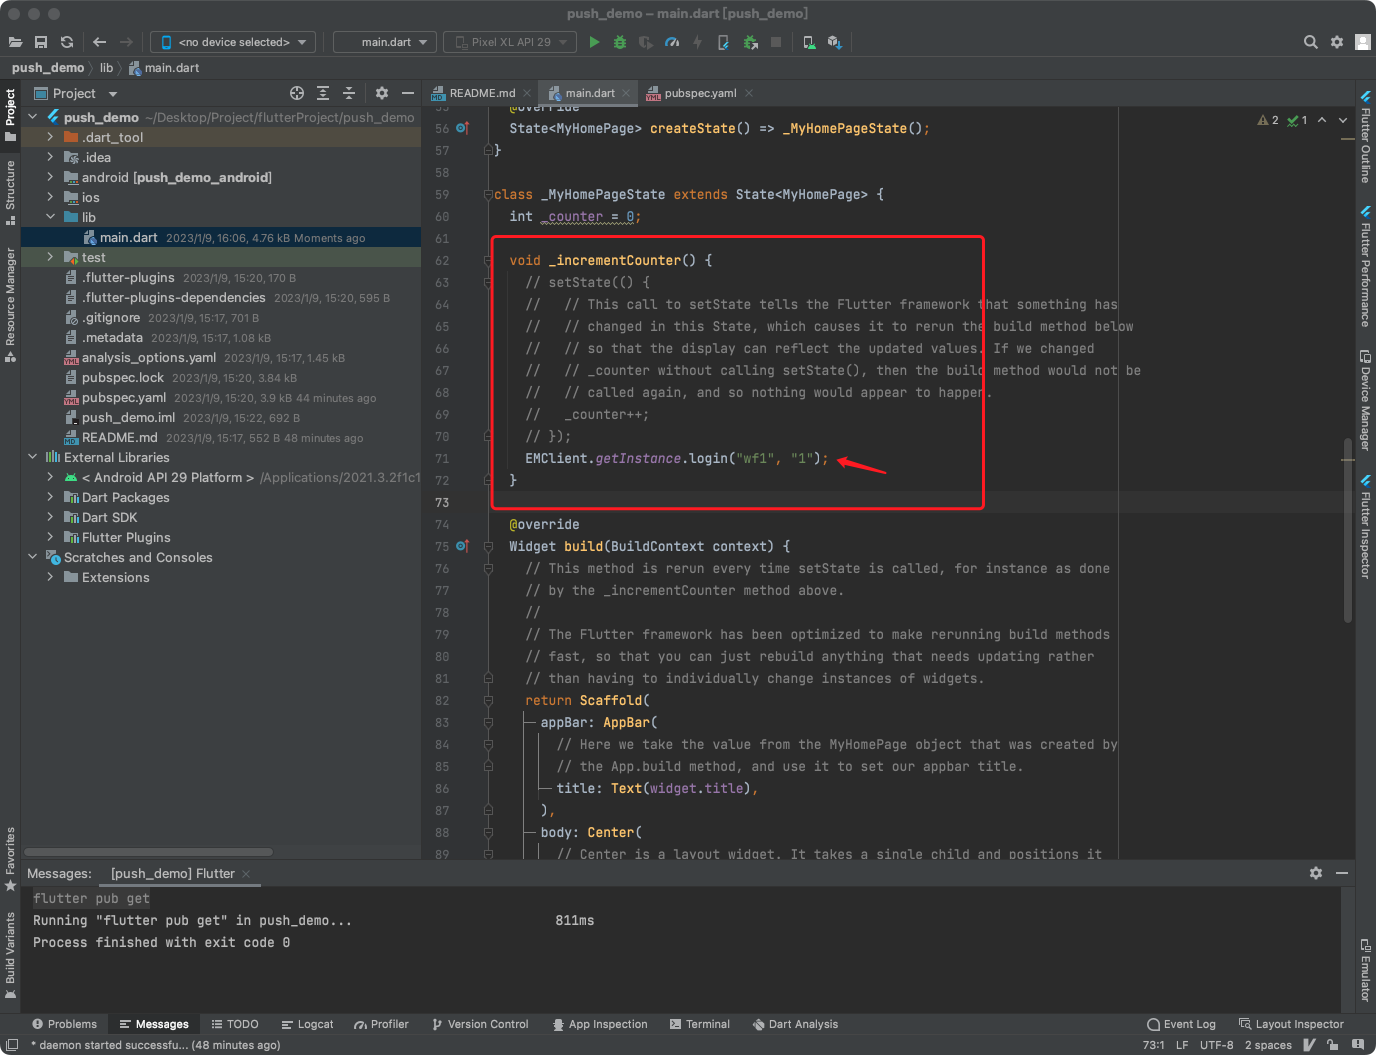1376x1055 pixels.
Task: Click the Sync/reload icon in toolbar
Action: point(67,42)
